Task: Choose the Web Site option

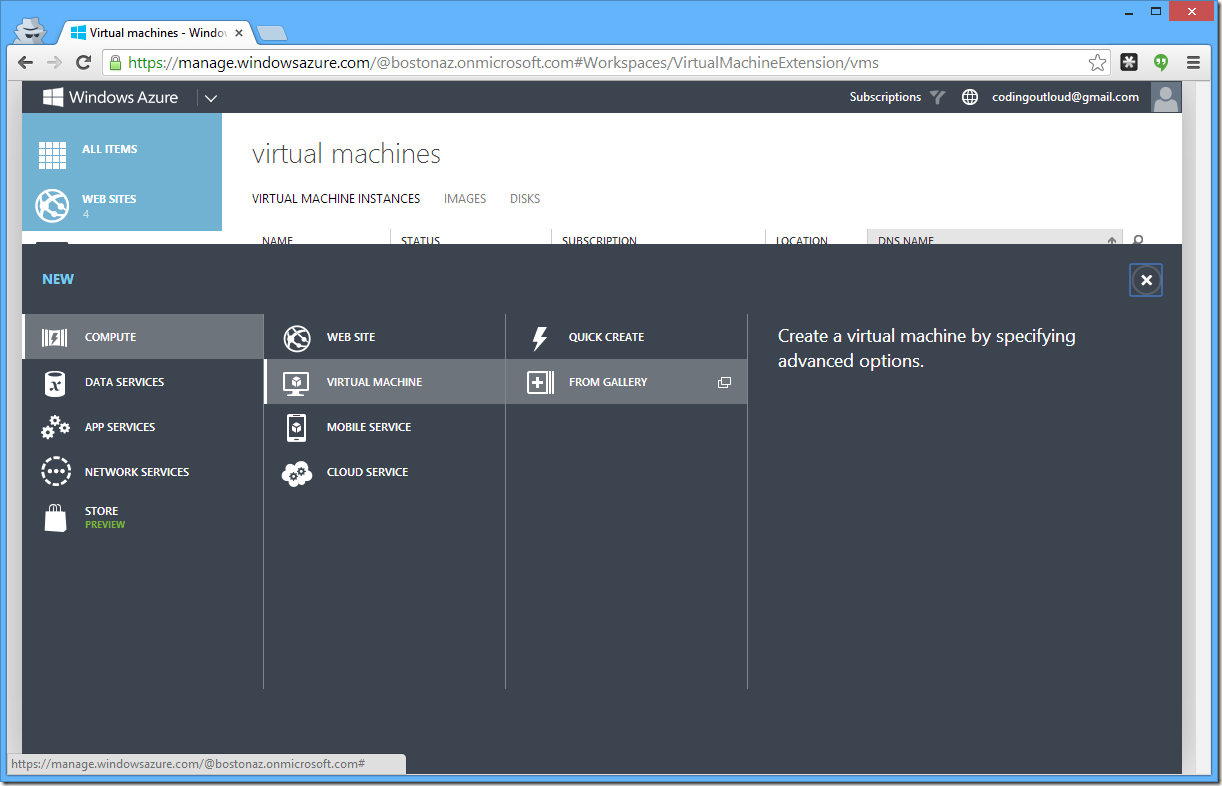Action: coord(350,337)
